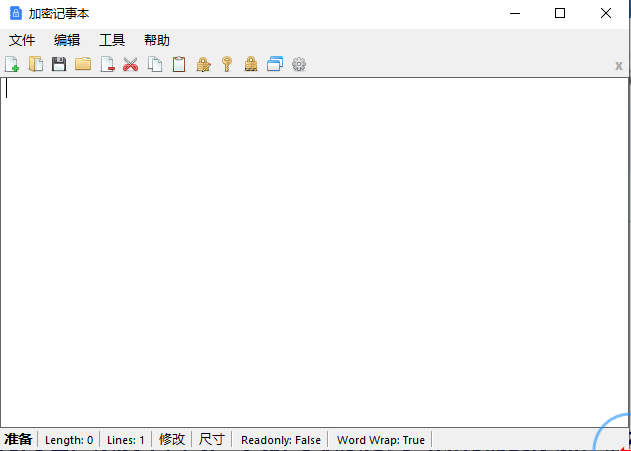Viewport: 631px width, 451px height.
Task: Click the new document icon with green plus
Action: click(12, 64)
